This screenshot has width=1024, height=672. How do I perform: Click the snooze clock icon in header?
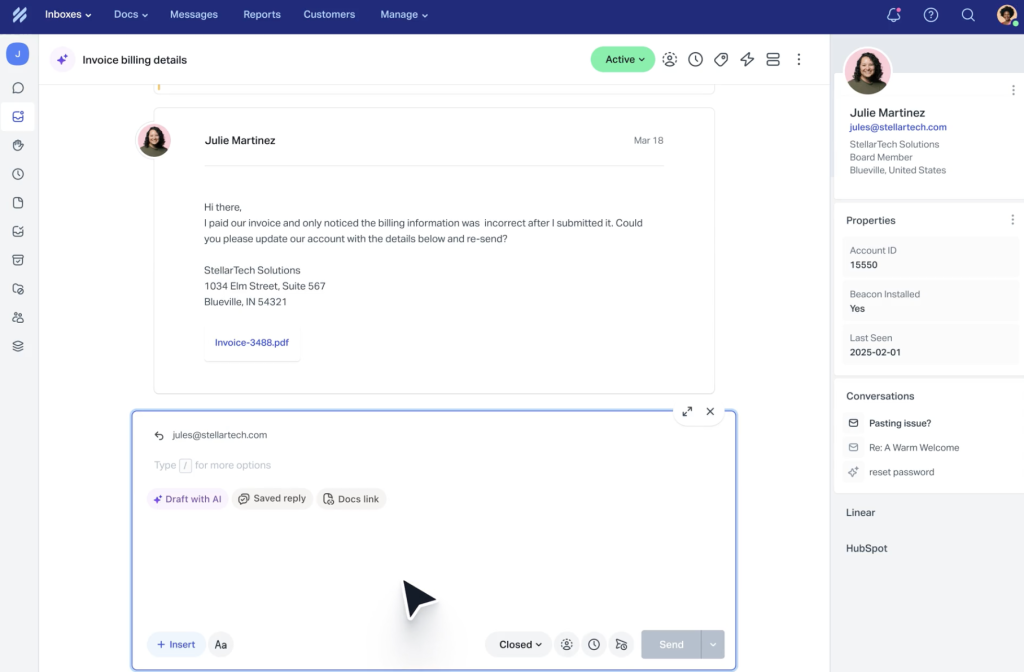point(695,60)
